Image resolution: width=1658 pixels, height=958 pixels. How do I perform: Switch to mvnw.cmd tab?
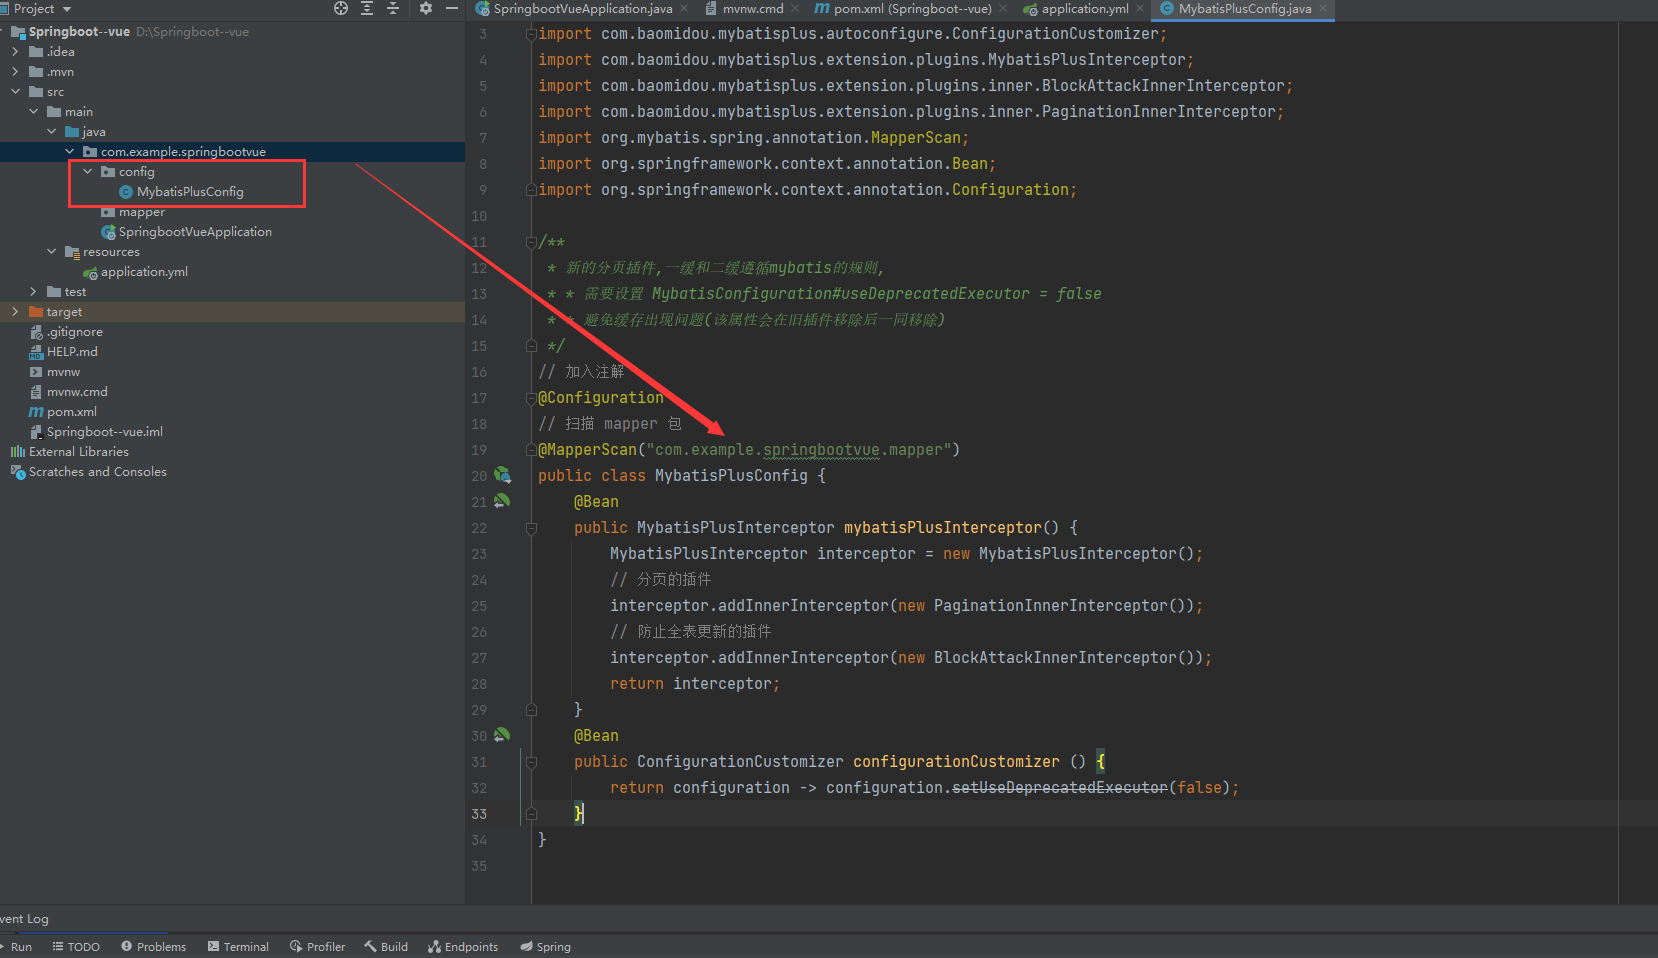coord(752,8)
